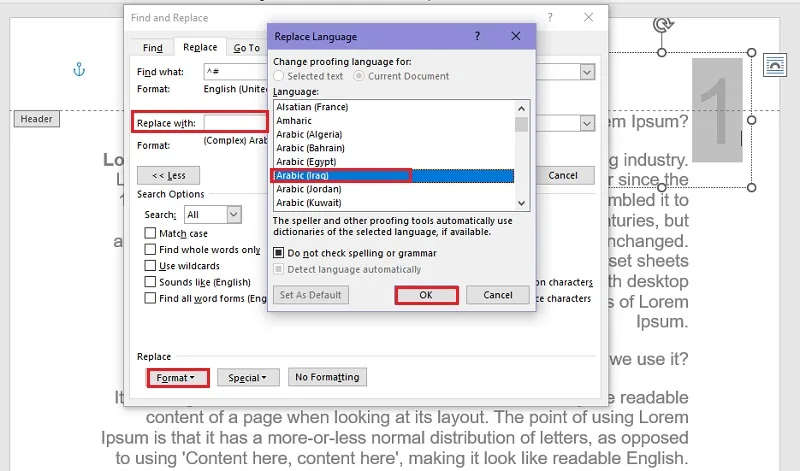Close the Replace Language dialog

click(516, 36)
